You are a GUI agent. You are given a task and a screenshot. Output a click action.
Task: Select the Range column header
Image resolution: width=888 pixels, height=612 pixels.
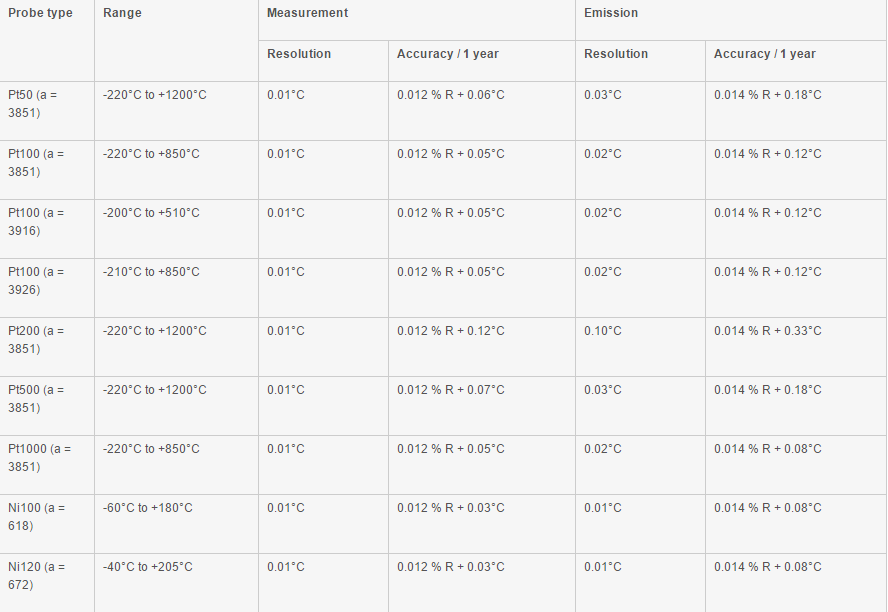click(x=122, y=13)
